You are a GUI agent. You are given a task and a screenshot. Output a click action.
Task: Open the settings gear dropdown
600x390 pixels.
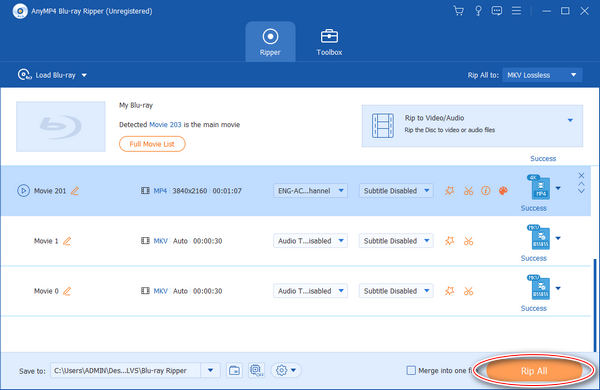tap(285, 370)
